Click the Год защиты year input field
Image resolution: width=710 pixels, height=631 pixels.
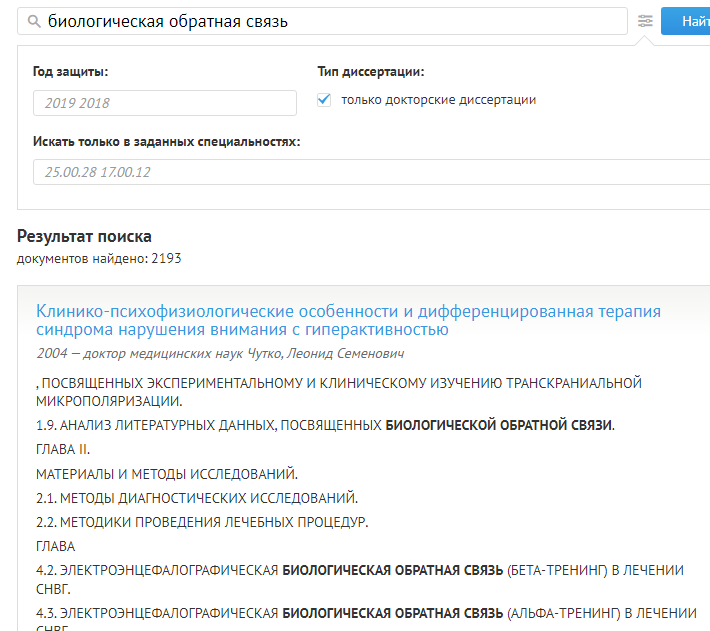tap(165, 103)
